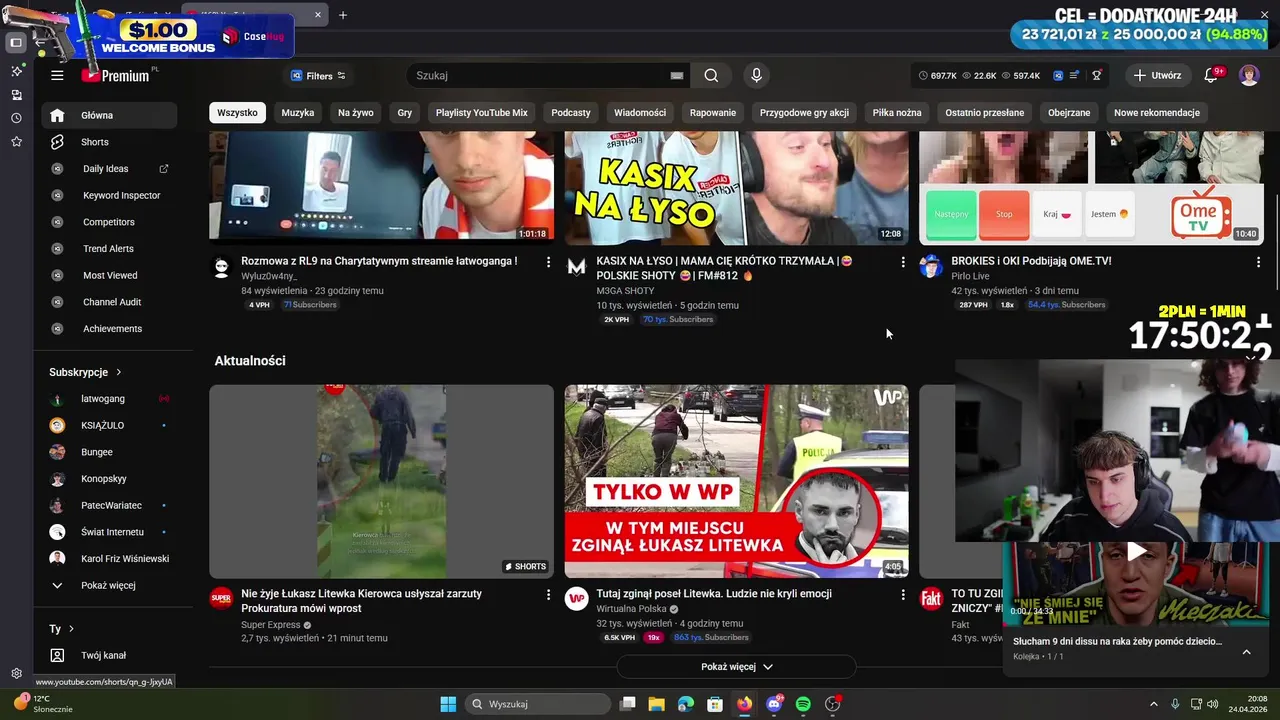Image resolution: width=1280 pixels, height=720 pixels.
Task: Open Keyword Inspector sidebar item
Action: tap(110, 195)
